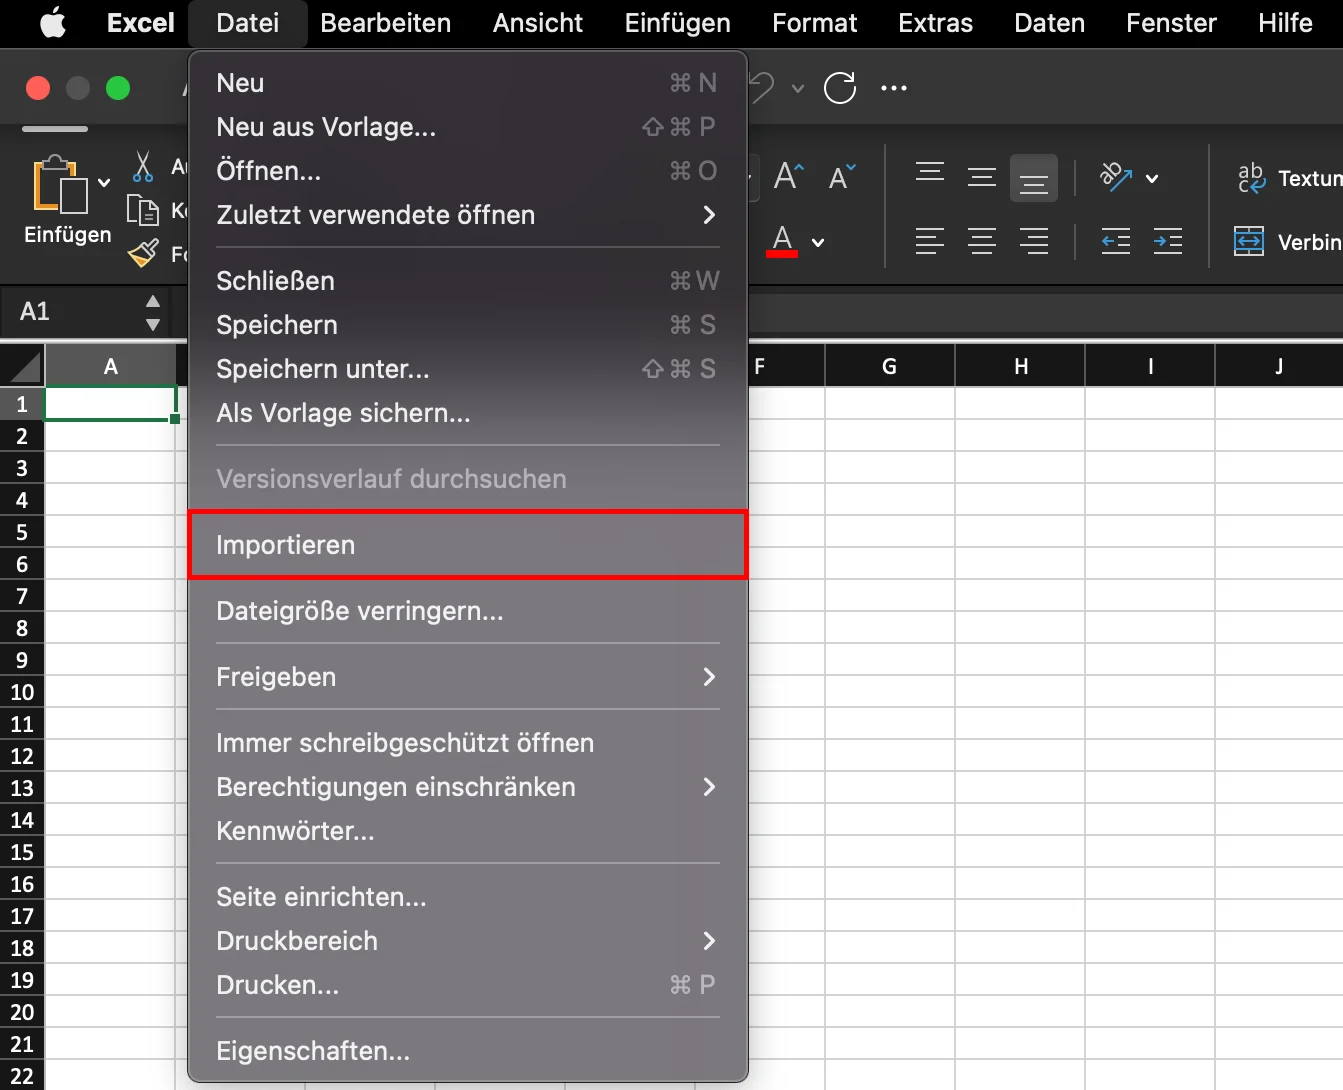Viewport: 1343px width, 1090px height.
Task: Click the text wrap icon
Action: (x=1251, y=178)
